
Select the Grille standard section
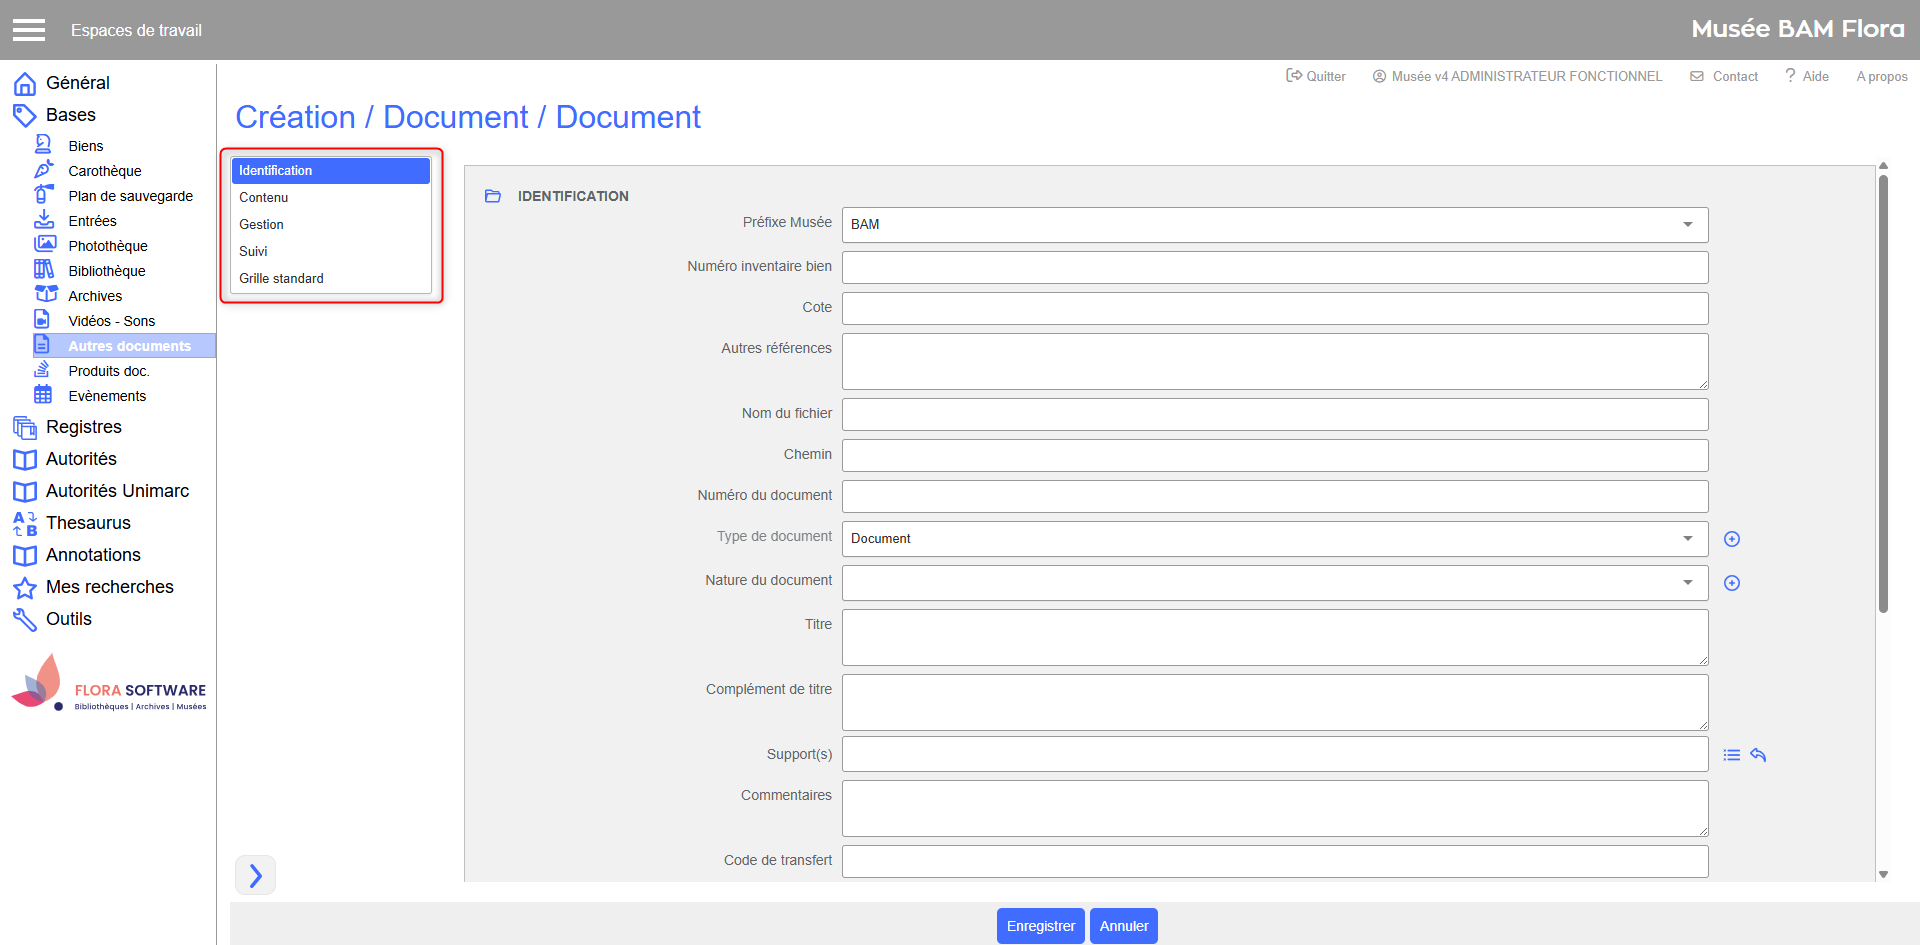281,279
